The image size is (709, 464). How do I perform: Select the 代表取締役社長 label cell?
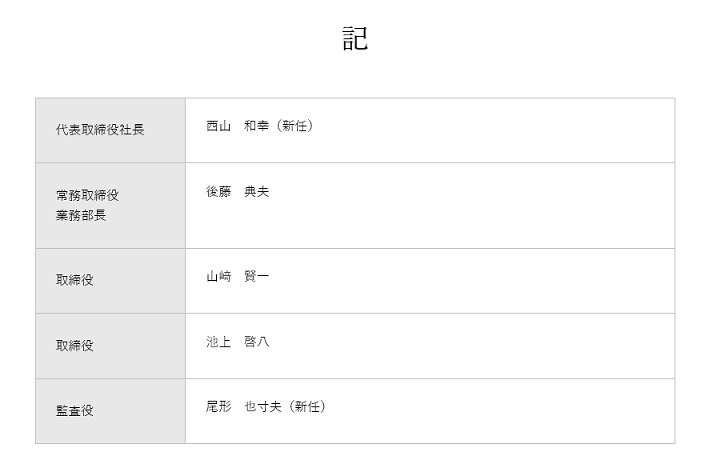100,130
